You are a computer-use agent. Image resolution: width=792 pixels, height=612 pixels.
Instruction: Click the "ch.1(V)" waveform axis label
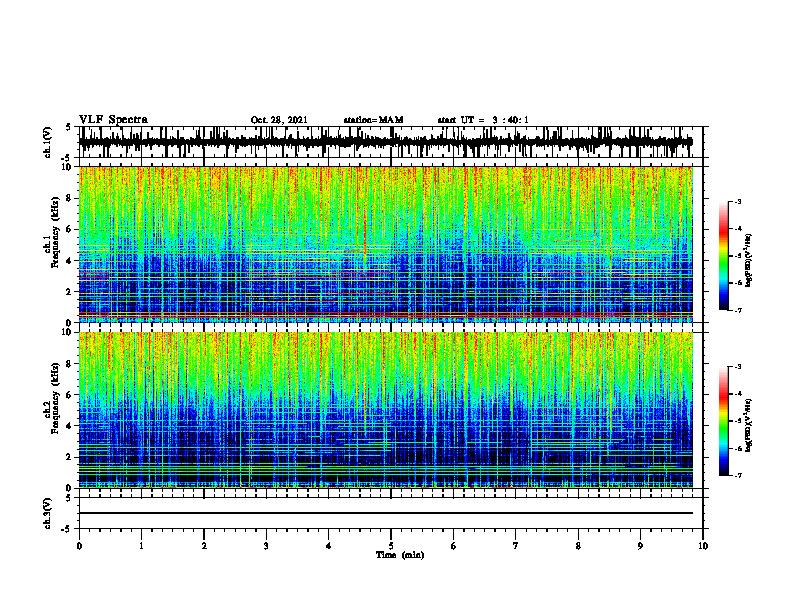(48, 142)
